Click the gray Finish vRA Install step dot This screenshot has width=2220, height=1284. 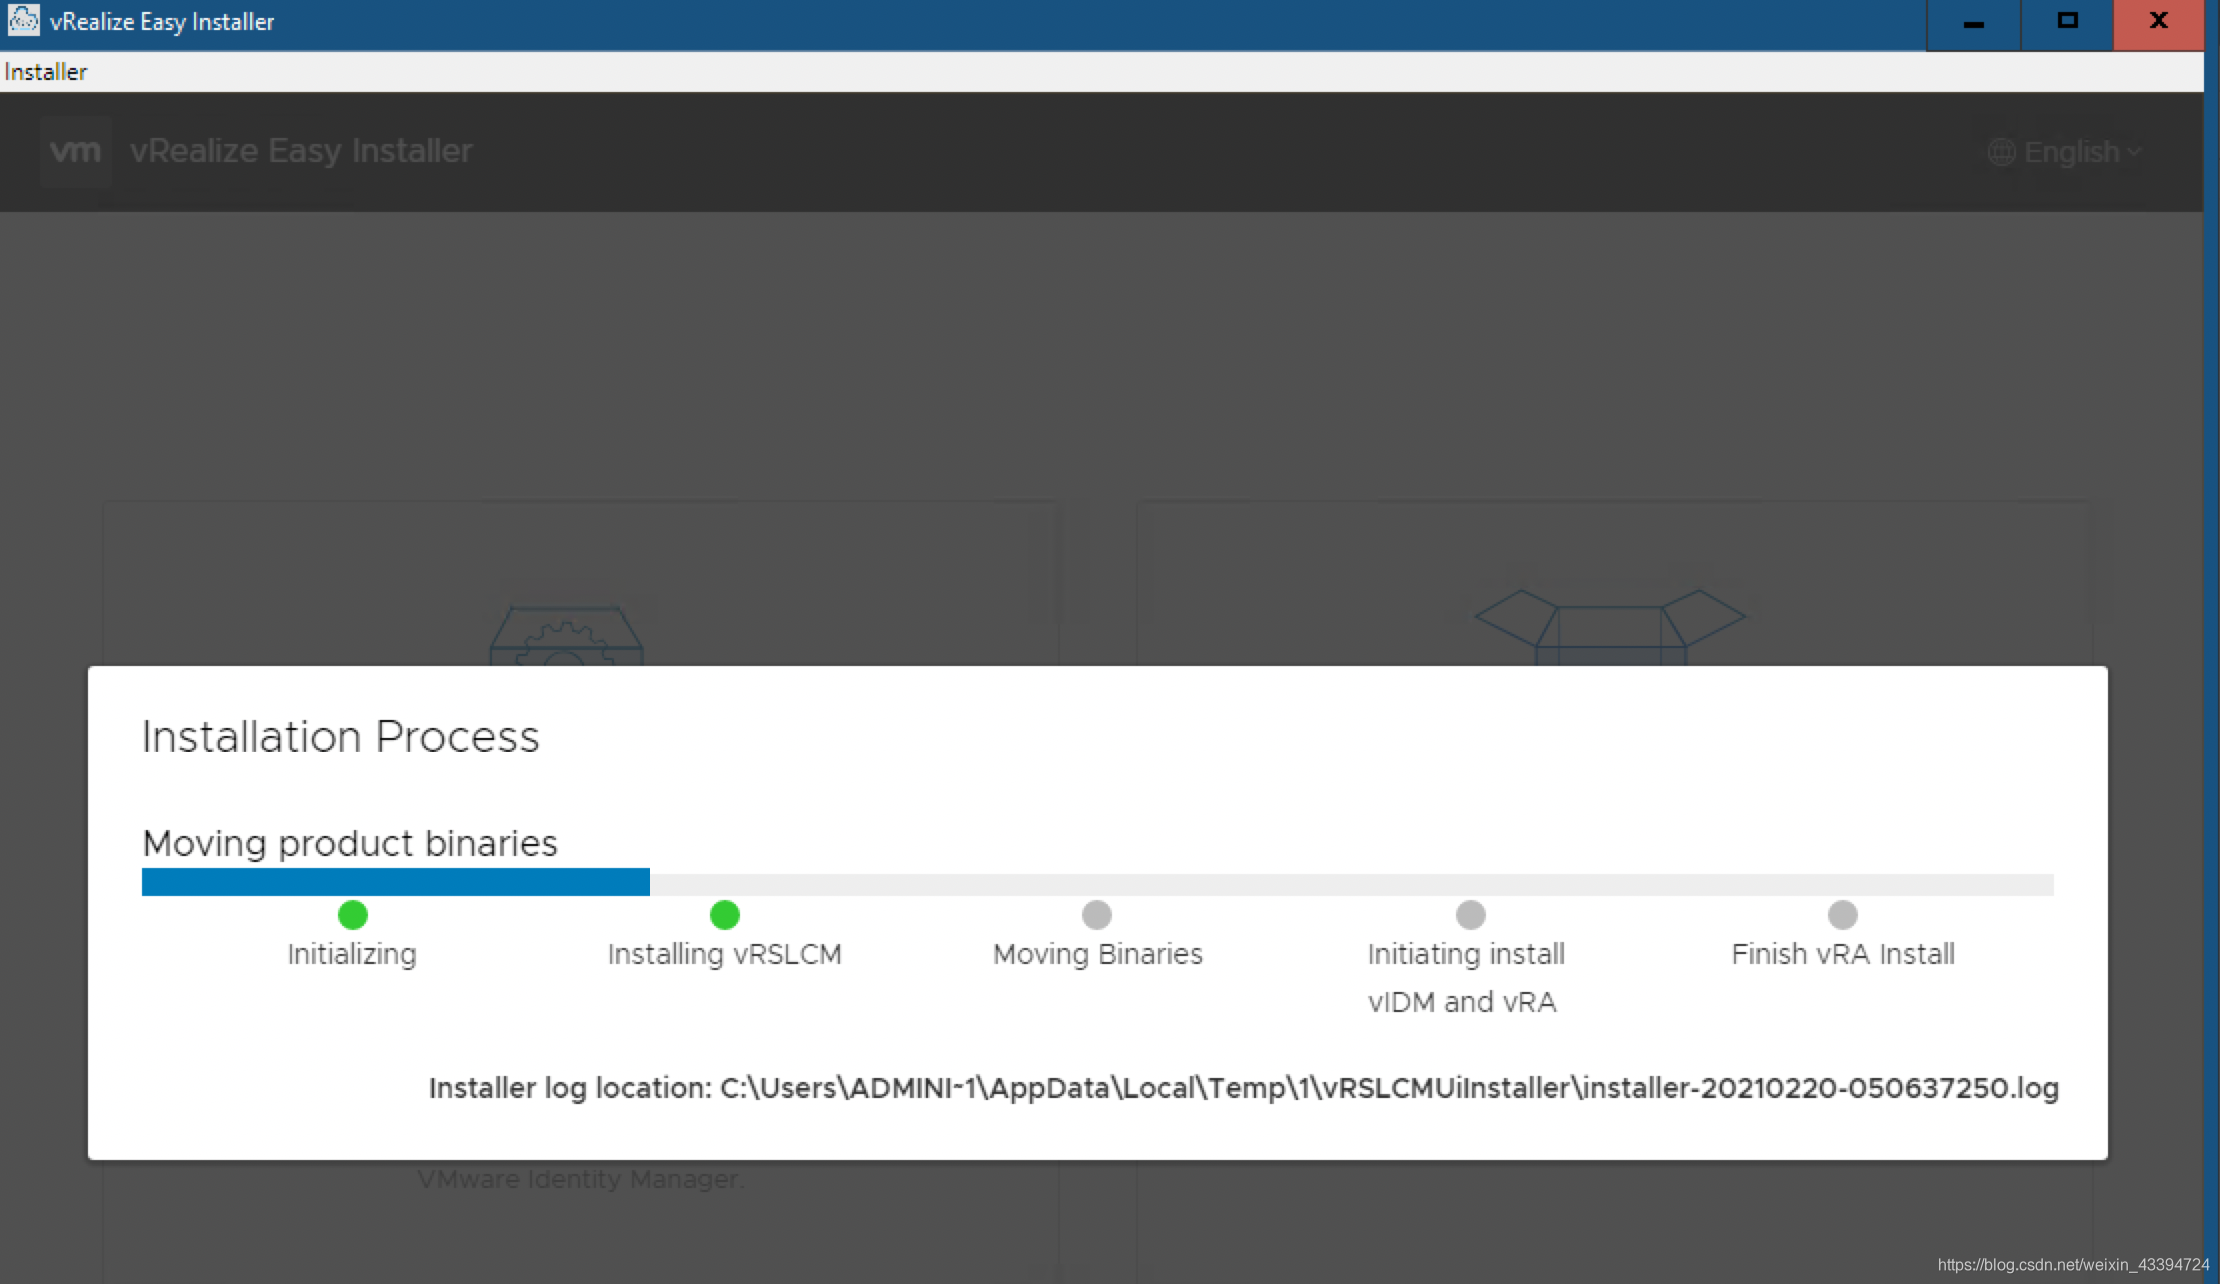coord(1842,914)
